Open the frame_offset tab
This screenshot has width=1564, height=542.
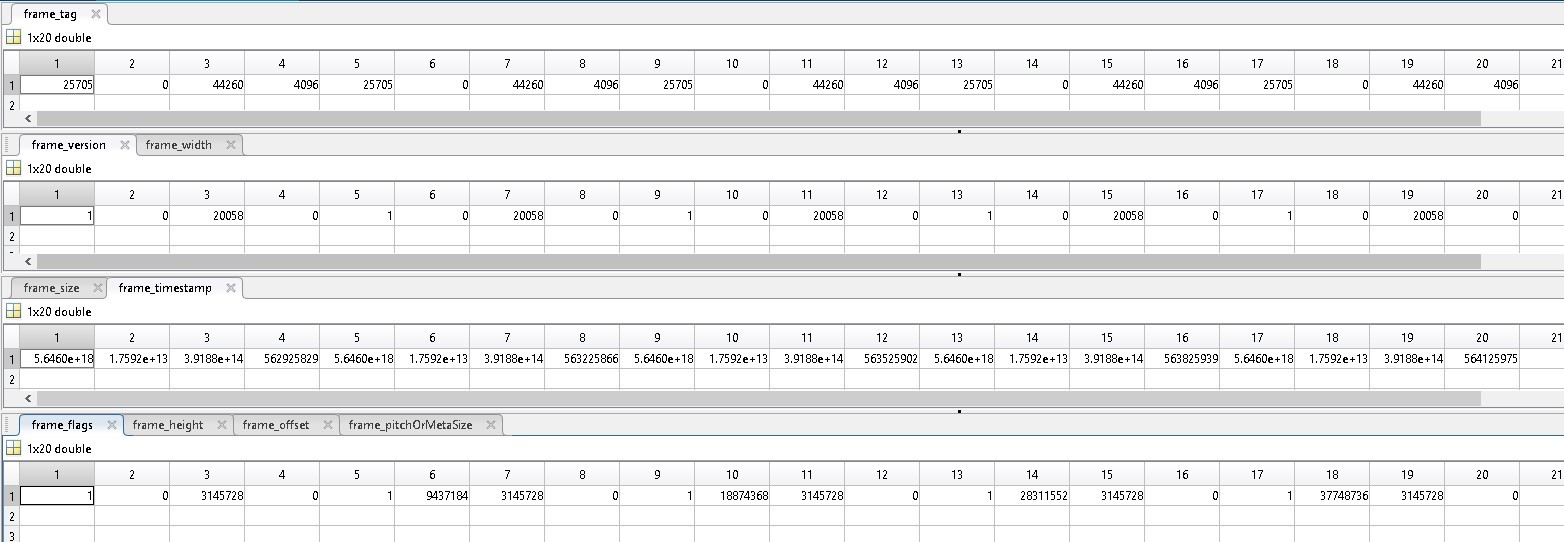coord(275,425)
